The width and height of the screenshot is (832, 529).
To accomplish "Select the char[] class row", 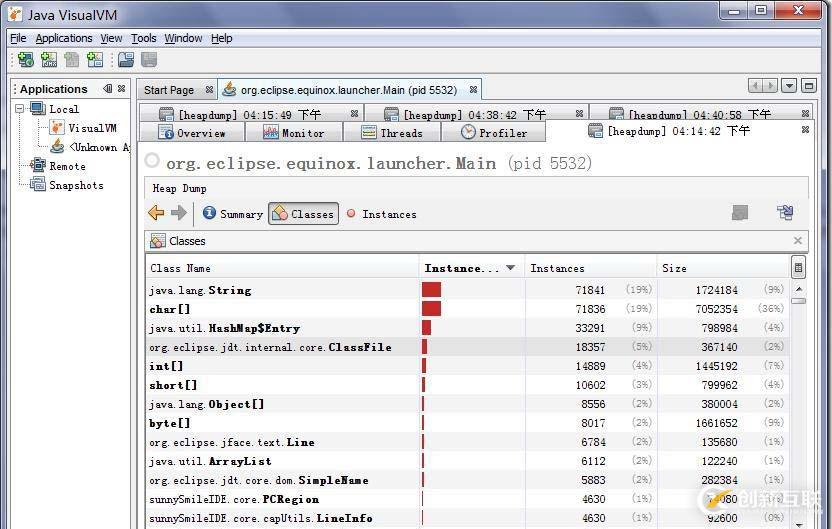I will (468, 309).
